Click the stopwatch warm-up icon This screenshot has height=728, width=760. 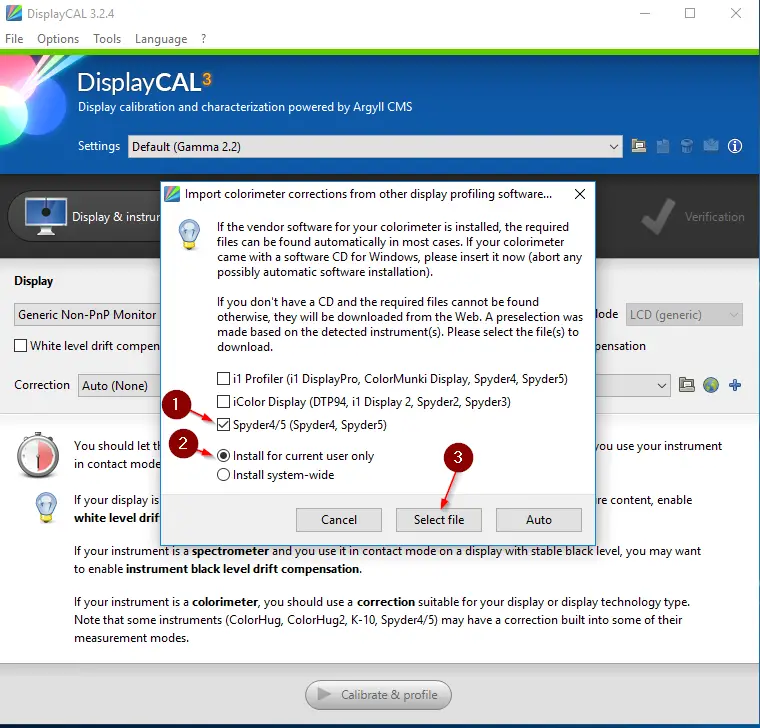[38, 455]
